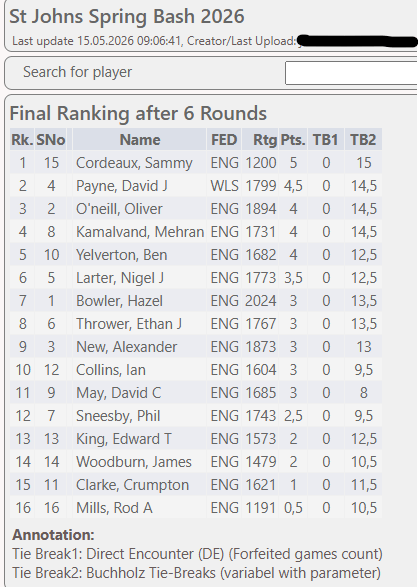Open Clarke, Crumpton player details
Screen dimensions: 418x587
click(x=132, y=485)
